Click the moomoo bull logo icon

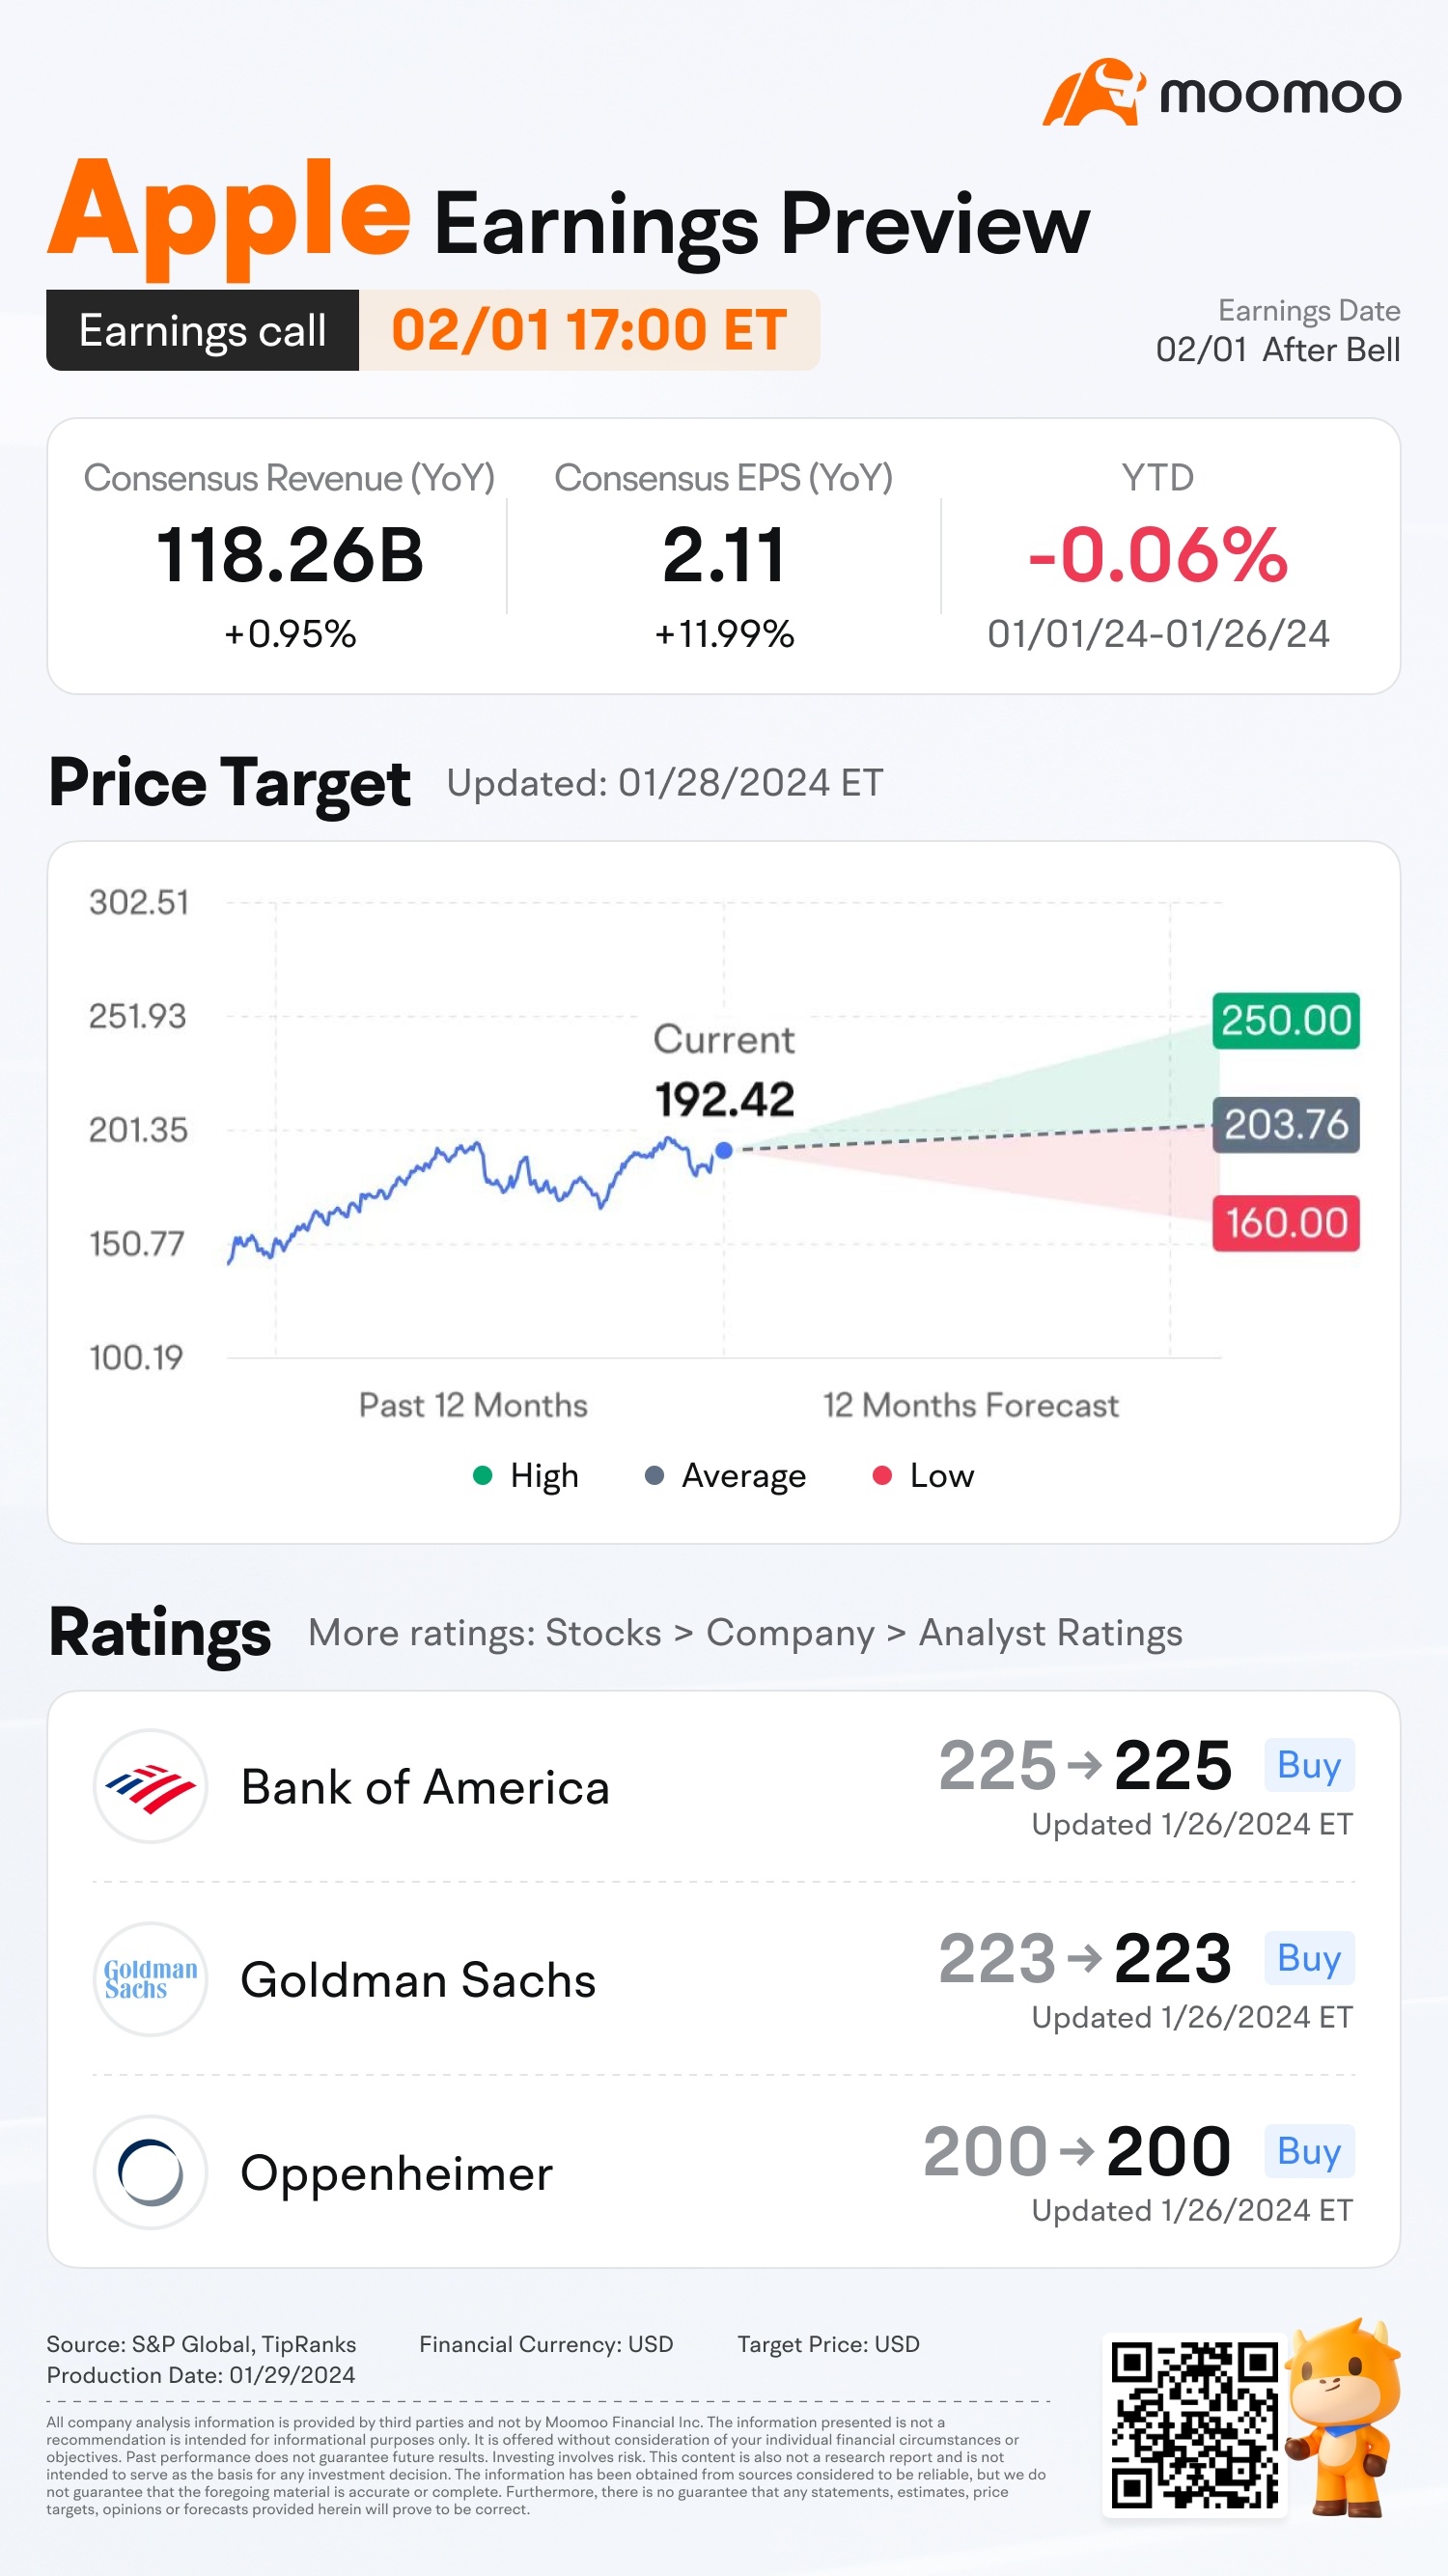pos(1093,93)
